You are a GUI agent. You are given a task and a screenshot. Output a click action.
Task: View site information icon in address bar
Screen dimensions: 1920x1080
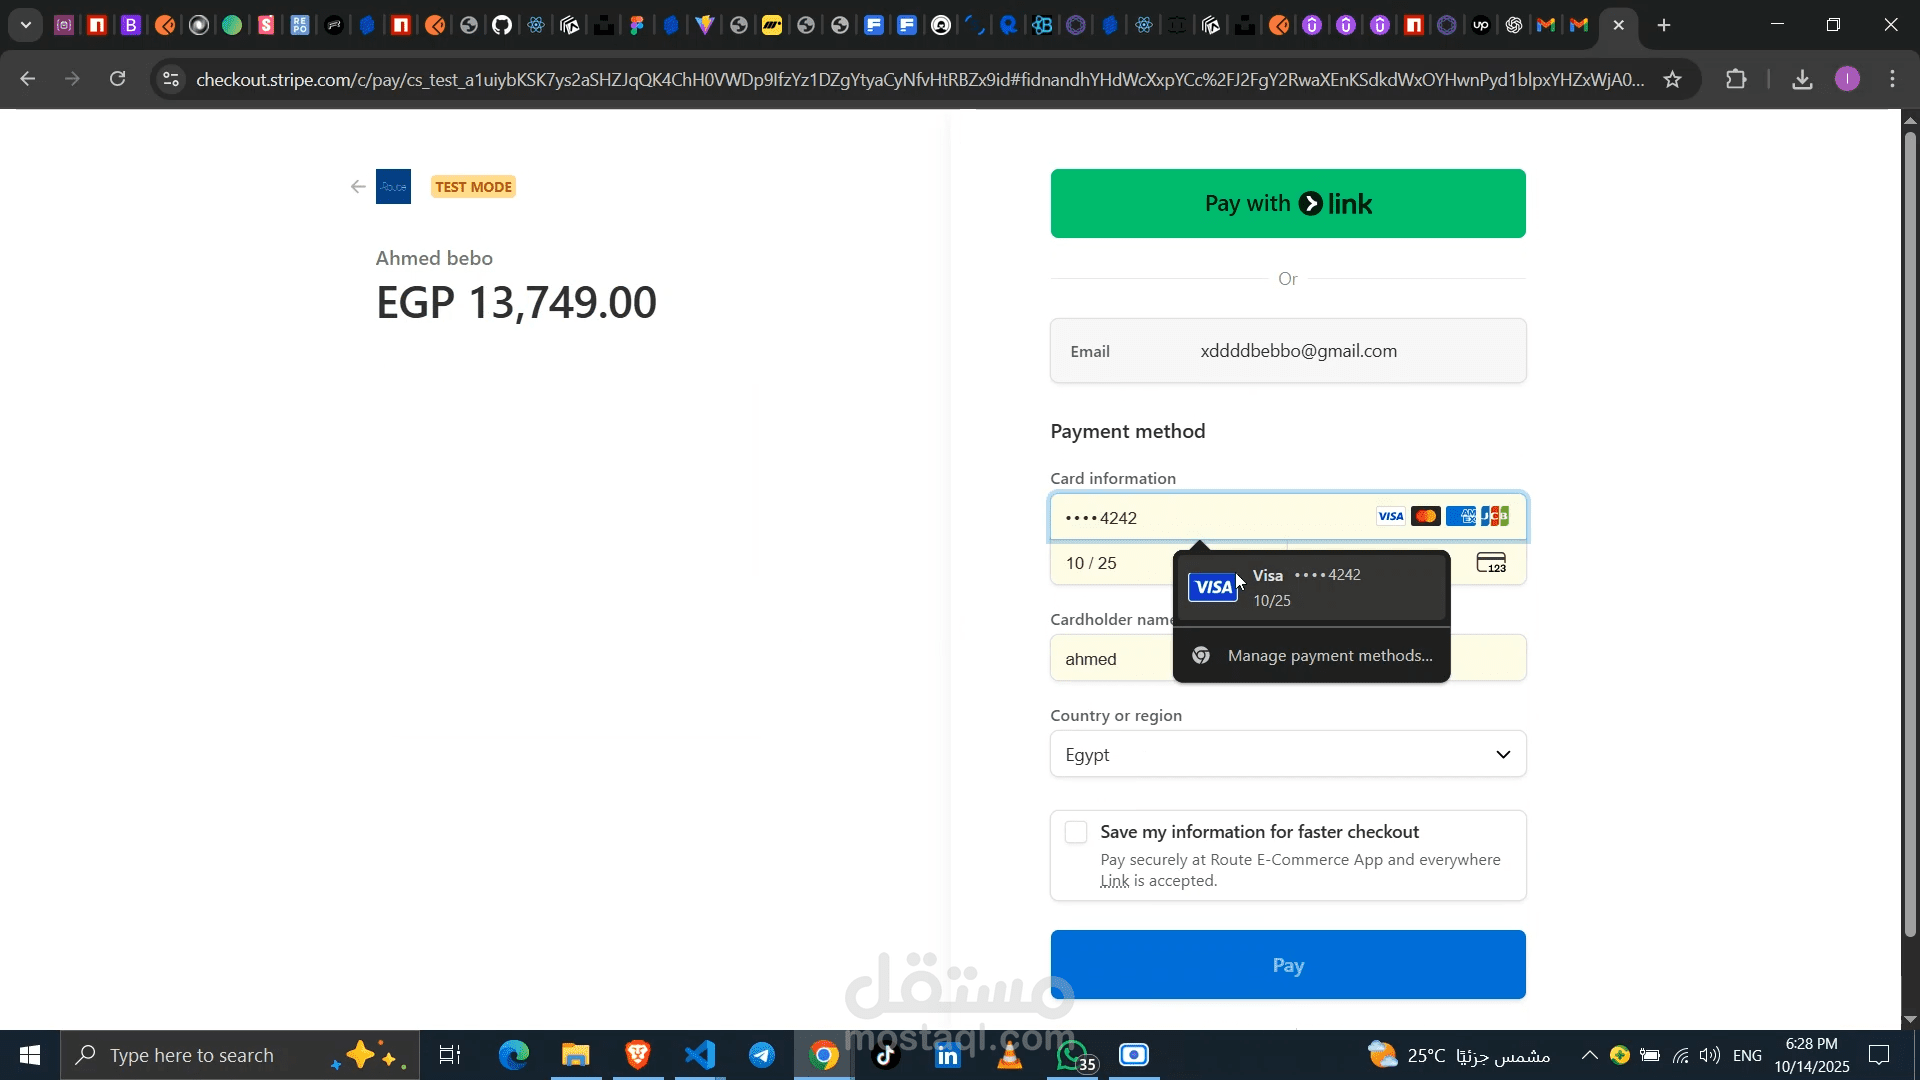pos(171,79)
